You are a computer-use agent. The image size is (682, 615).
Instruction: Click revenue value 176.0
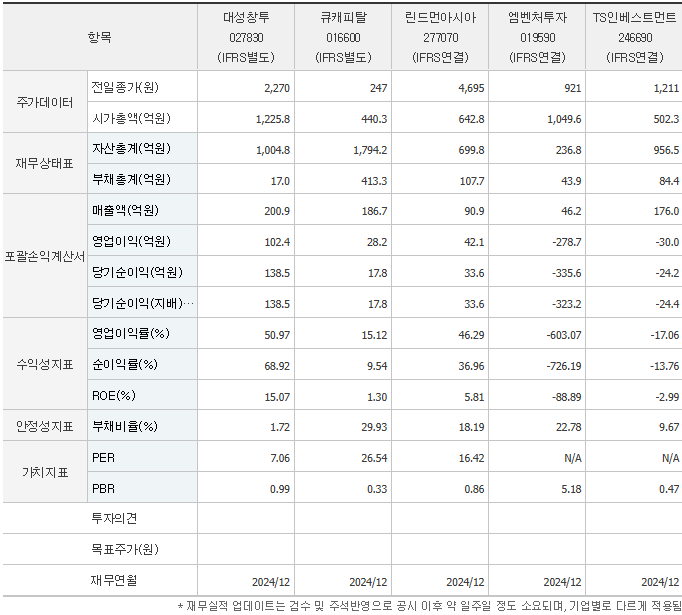tap(666, 211)
